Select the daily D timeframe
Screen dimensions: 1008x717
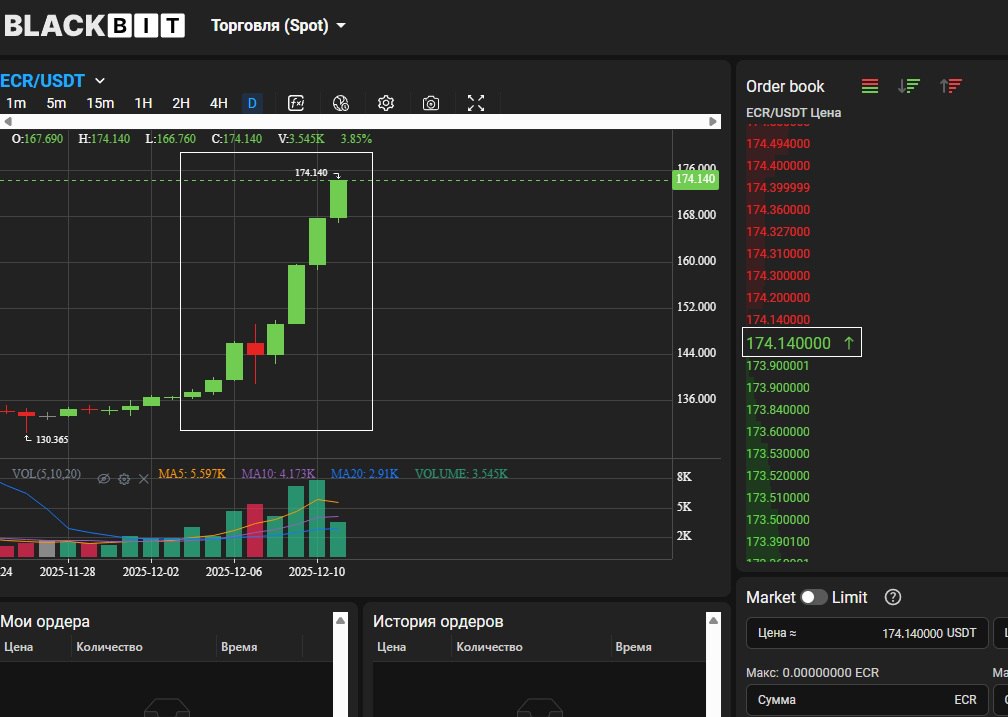(x=252, y=103)
